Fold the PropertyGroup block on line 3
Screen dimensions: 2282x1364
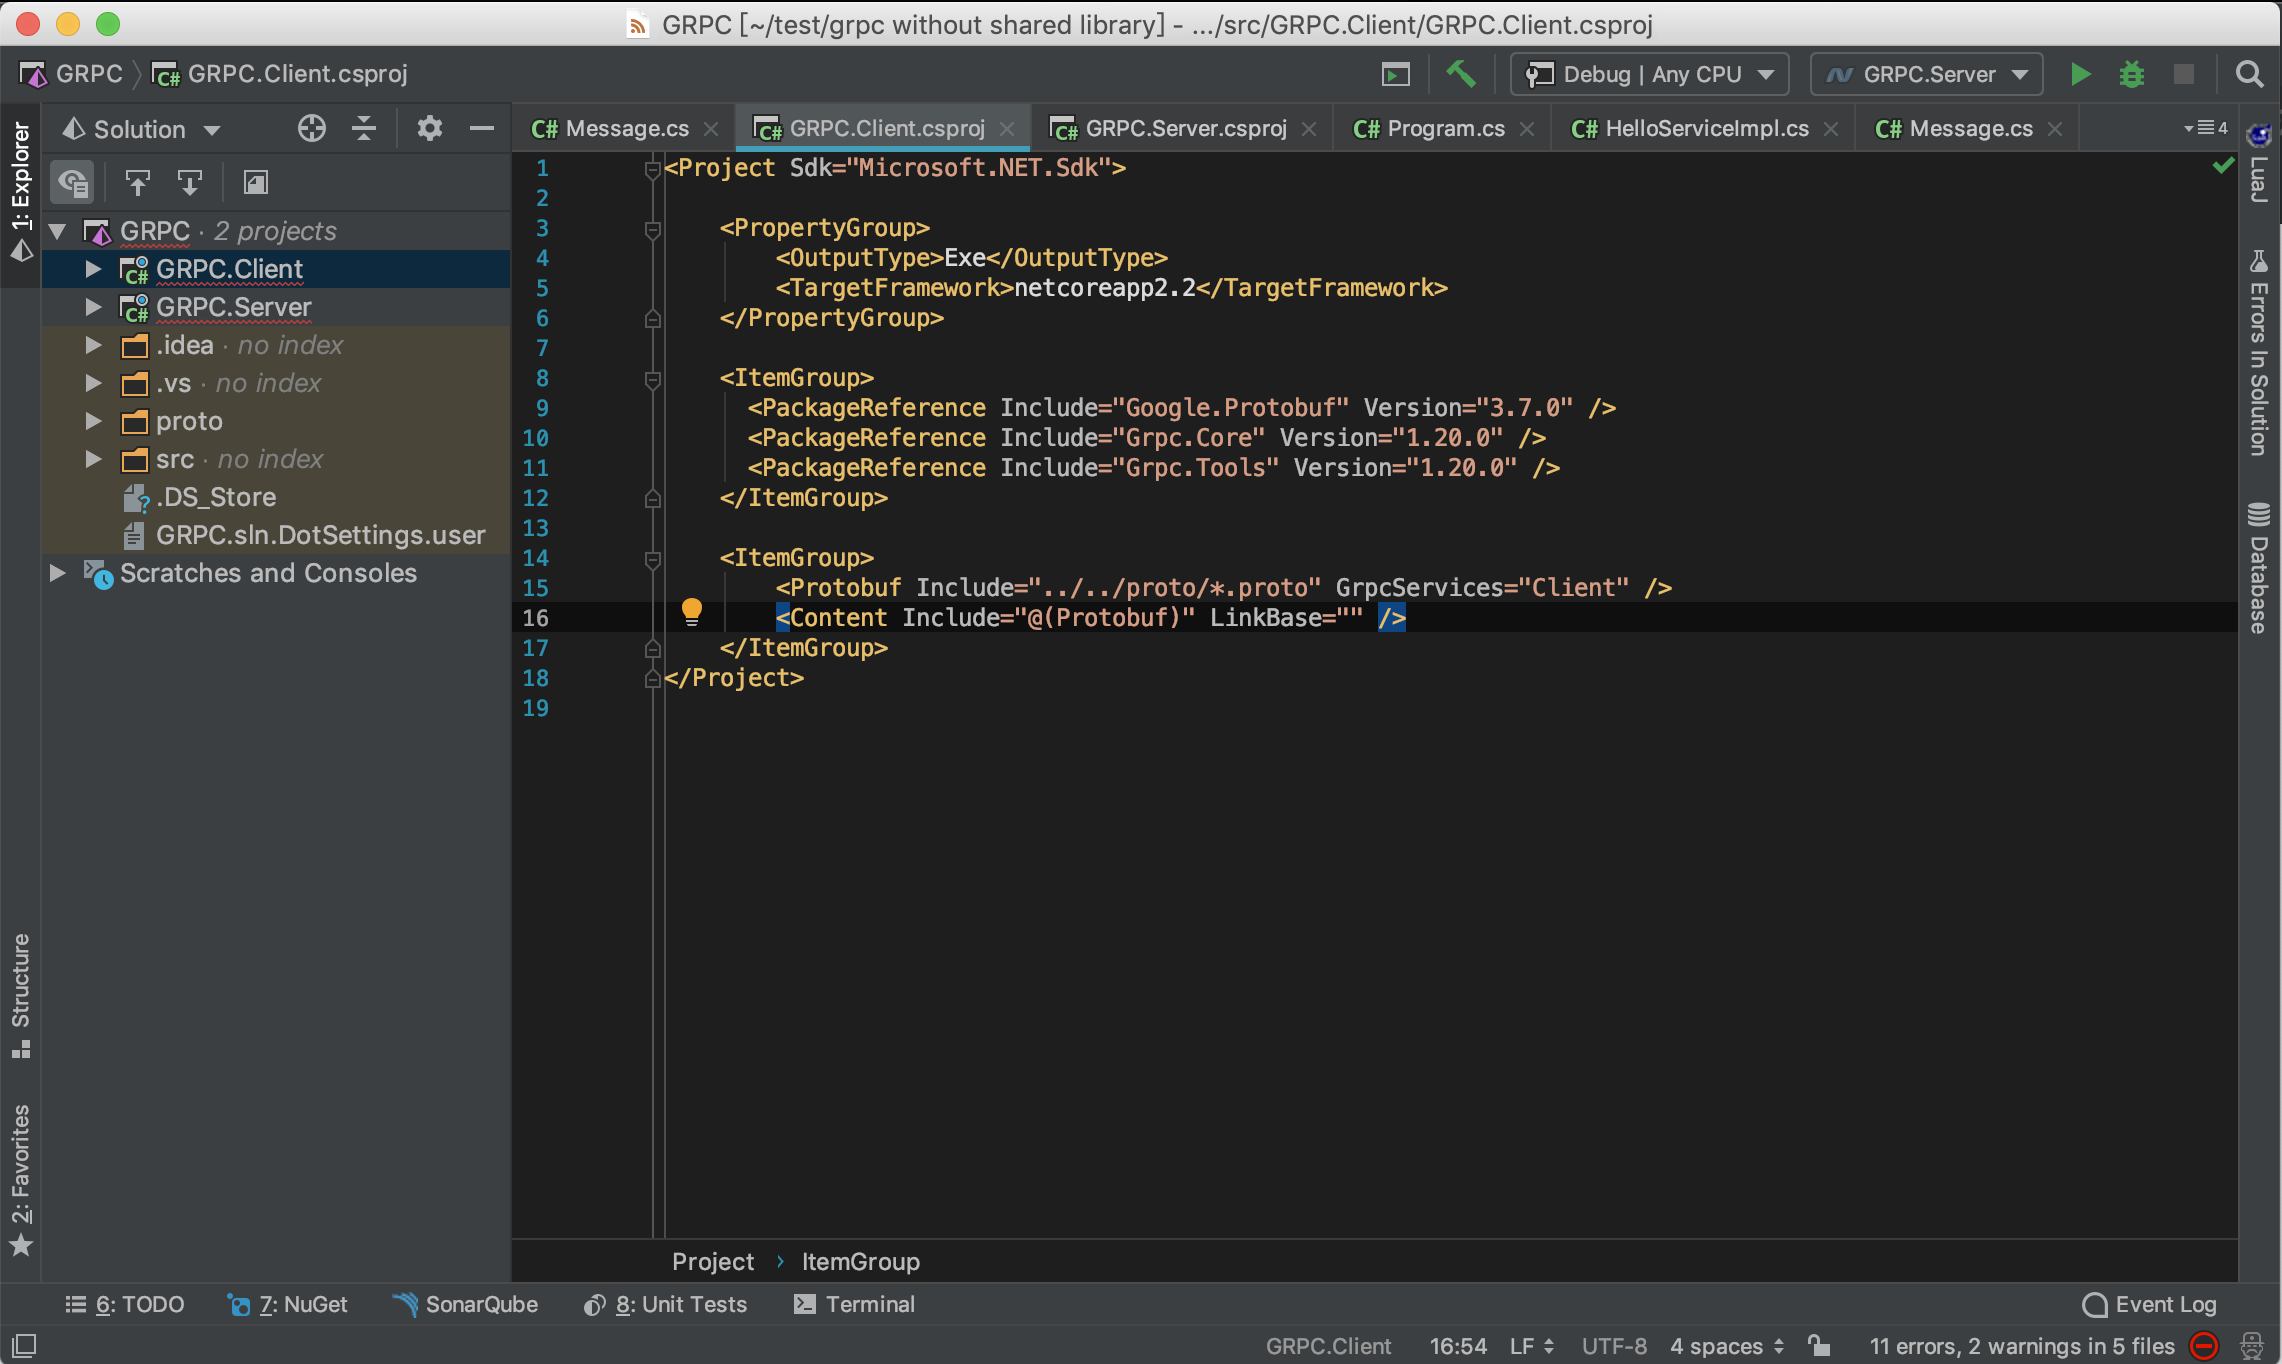coord(653,229)
